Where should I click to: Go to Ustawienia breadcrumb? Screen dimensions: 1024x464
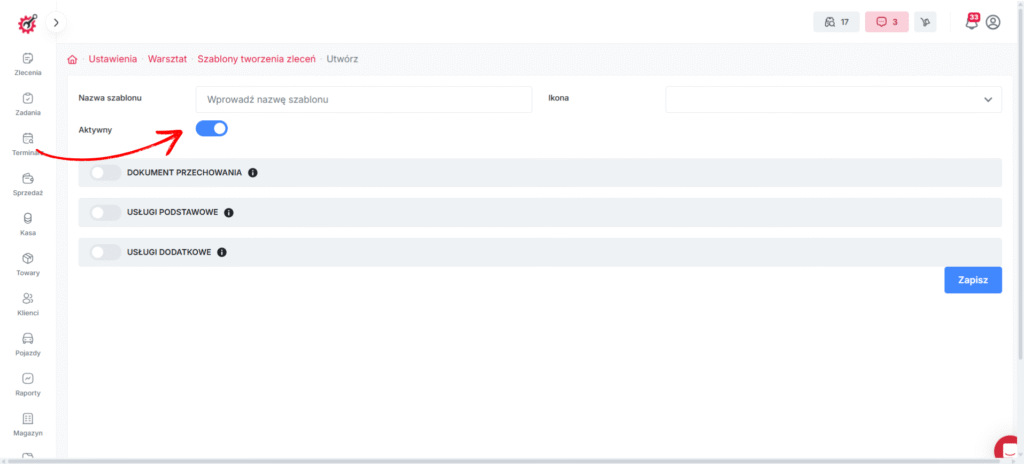point(112,59)
